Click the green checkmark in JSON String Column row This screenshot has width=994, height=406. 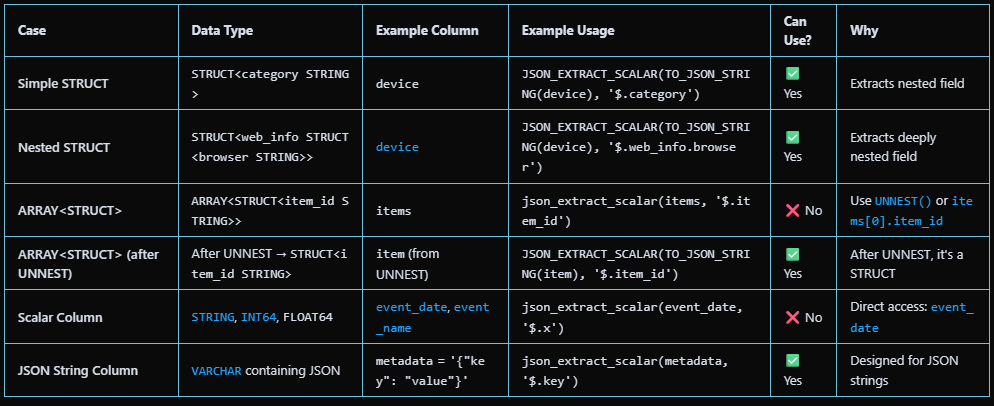click(792, 360)
